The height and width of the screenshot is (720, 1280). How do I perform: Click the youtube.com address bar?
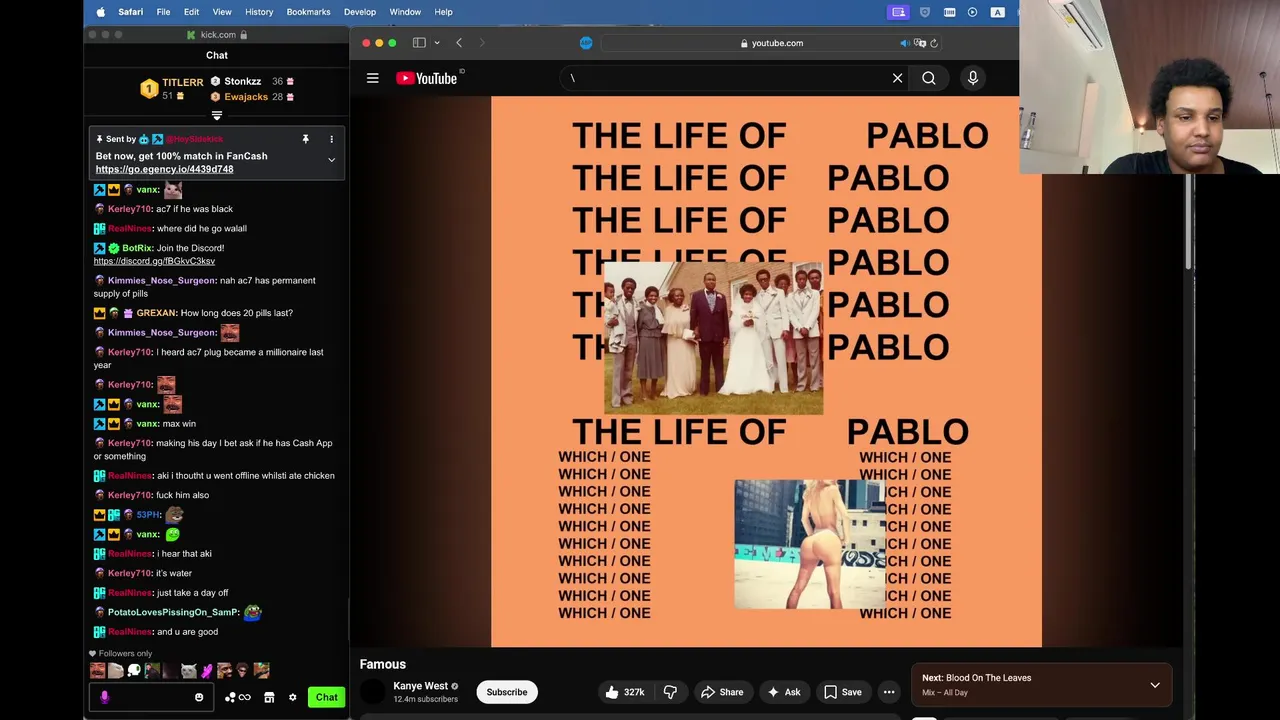point(772,43)
